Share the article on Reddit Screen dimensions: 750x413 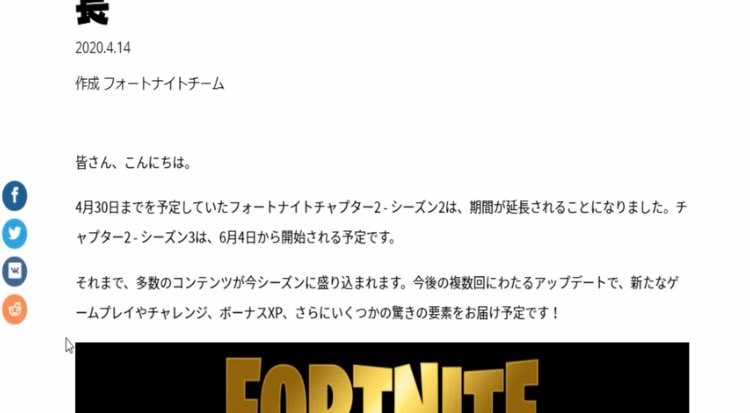click(14, 309)
